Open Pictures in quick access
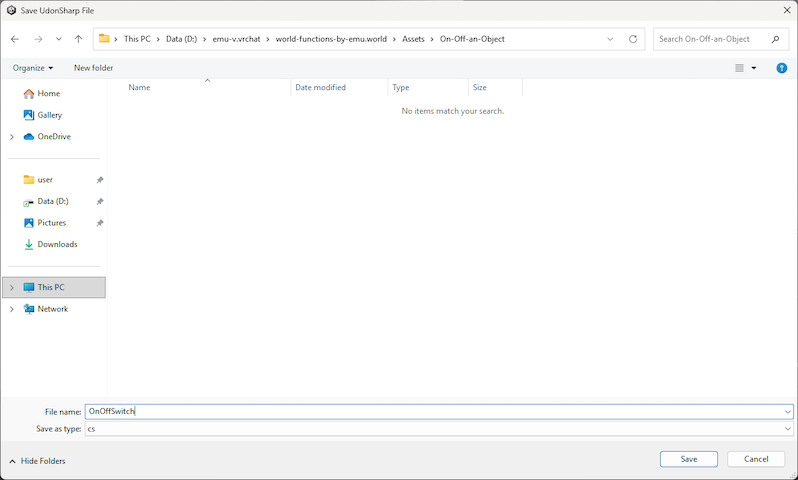Image resolution: width=798 pixels, height=480 pixels. point(51,223)
